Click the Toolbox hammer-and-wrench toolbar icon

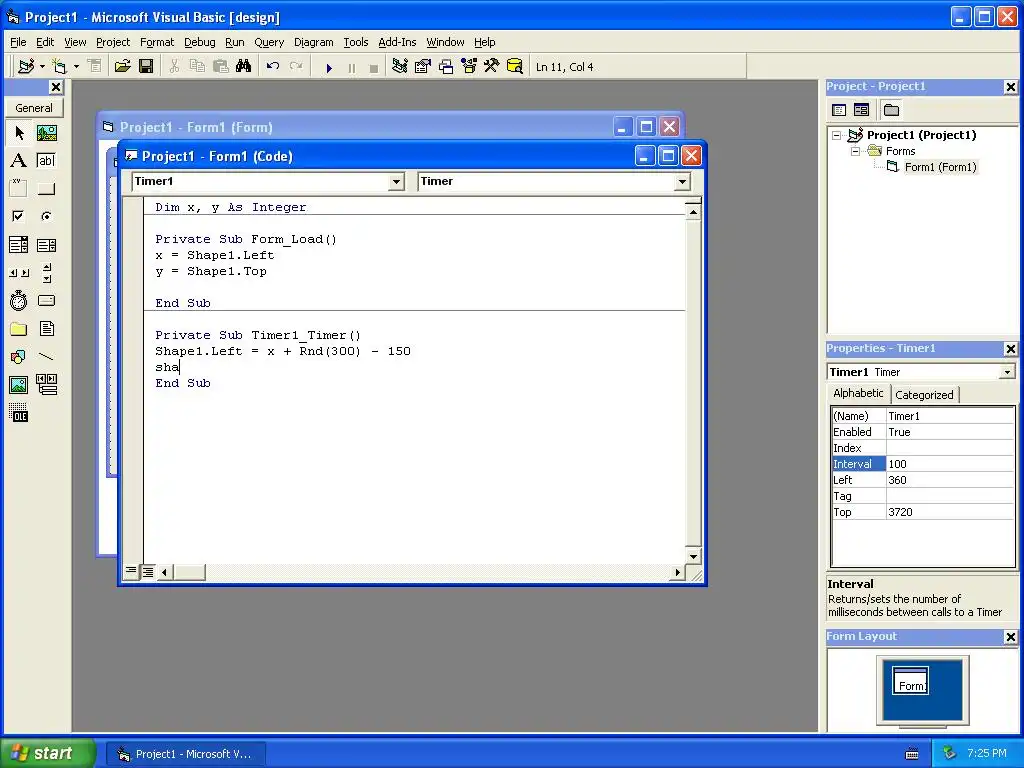(491, 66)
